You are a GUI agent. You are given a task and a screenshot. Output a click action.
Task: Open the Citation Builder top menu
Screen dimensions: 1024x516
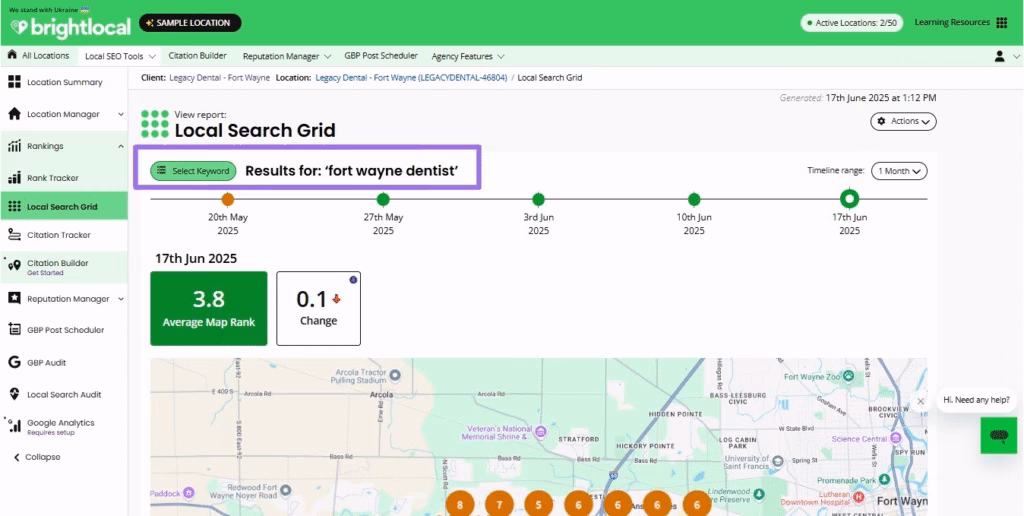[x=199, y=56]
